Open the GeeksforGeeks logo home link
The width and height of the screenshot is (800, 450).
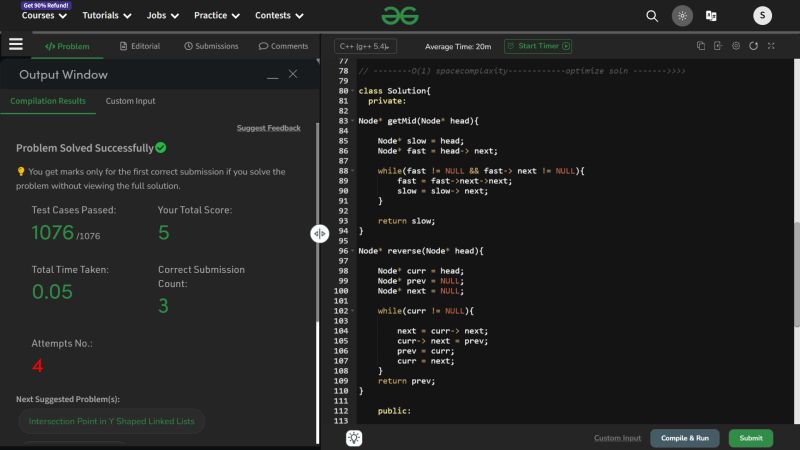[x=400, y=16]
